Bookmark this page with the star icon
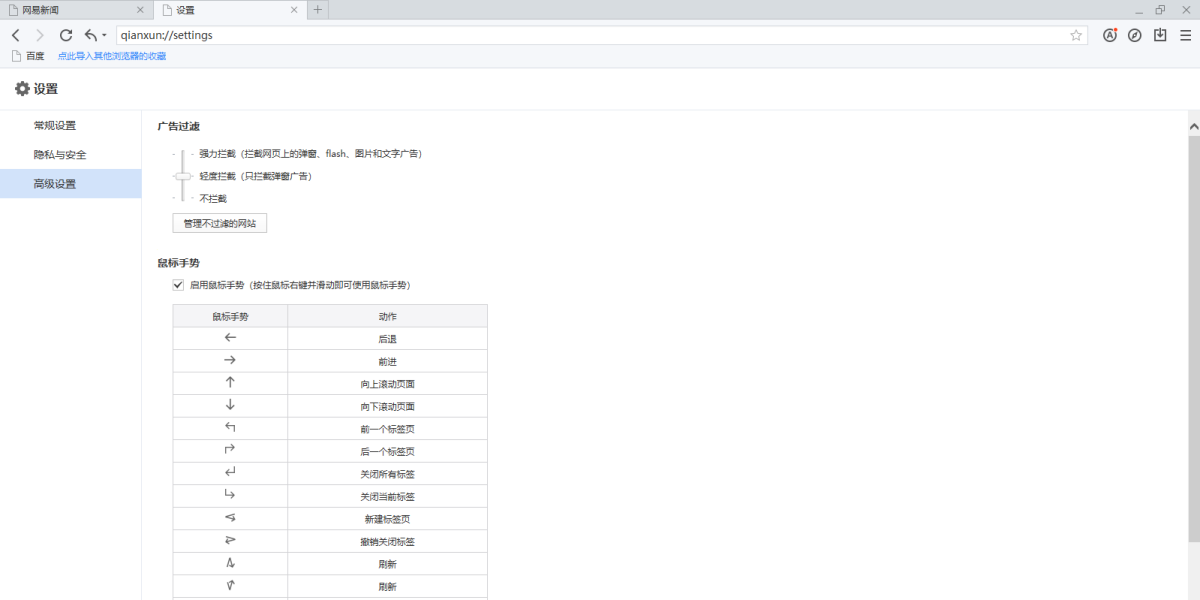 click(1076, 35)
